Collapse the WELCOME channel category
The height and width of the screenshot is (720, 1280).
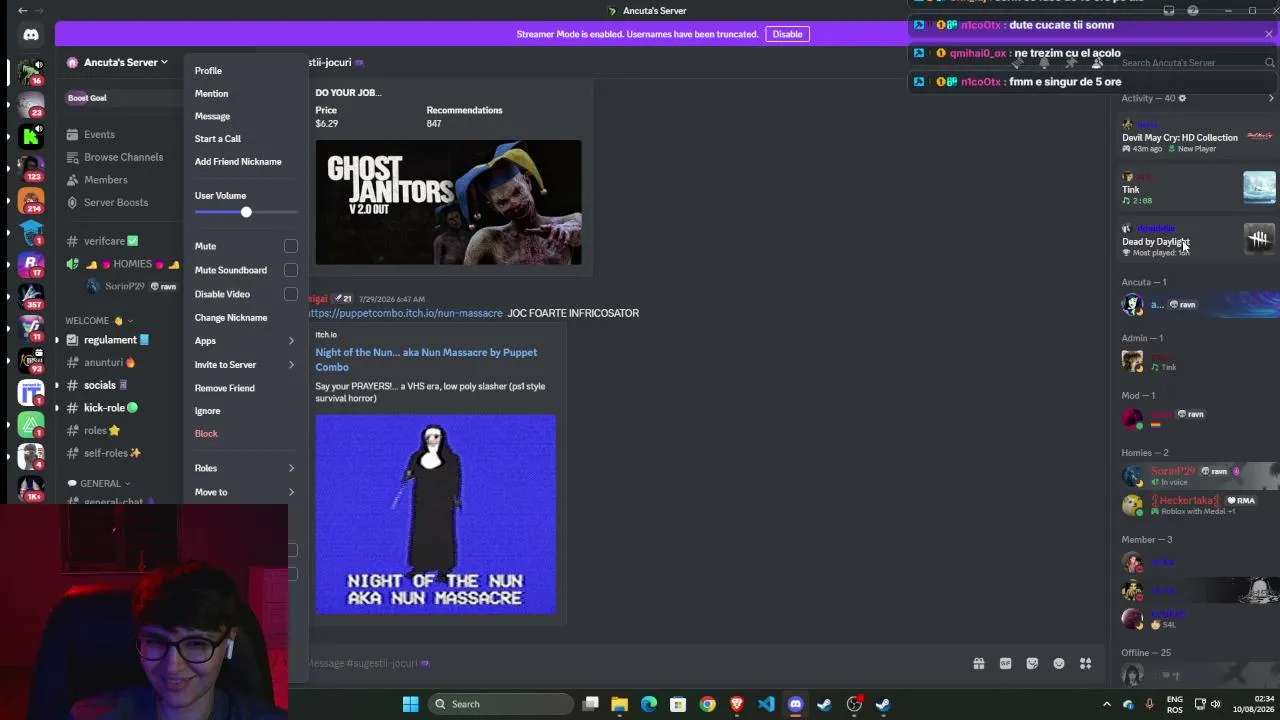[99, 321]
